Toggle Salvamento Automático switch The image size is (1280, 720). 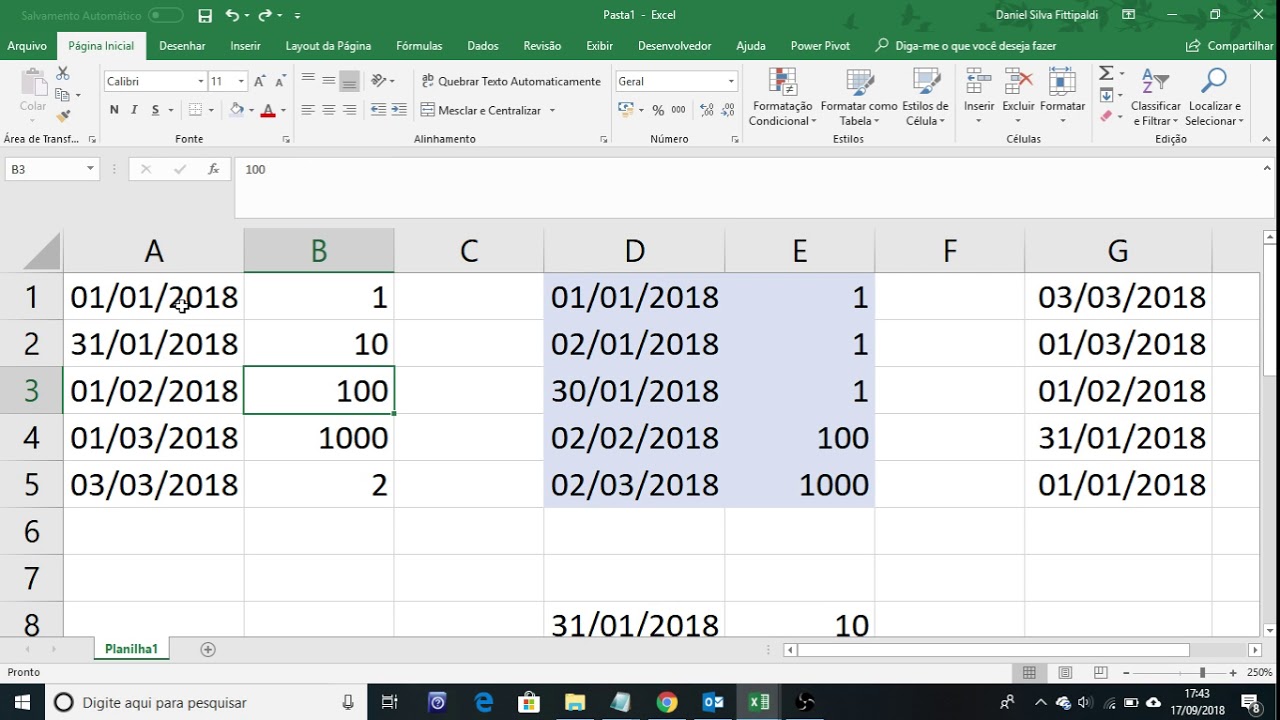[x=165, y=15]
